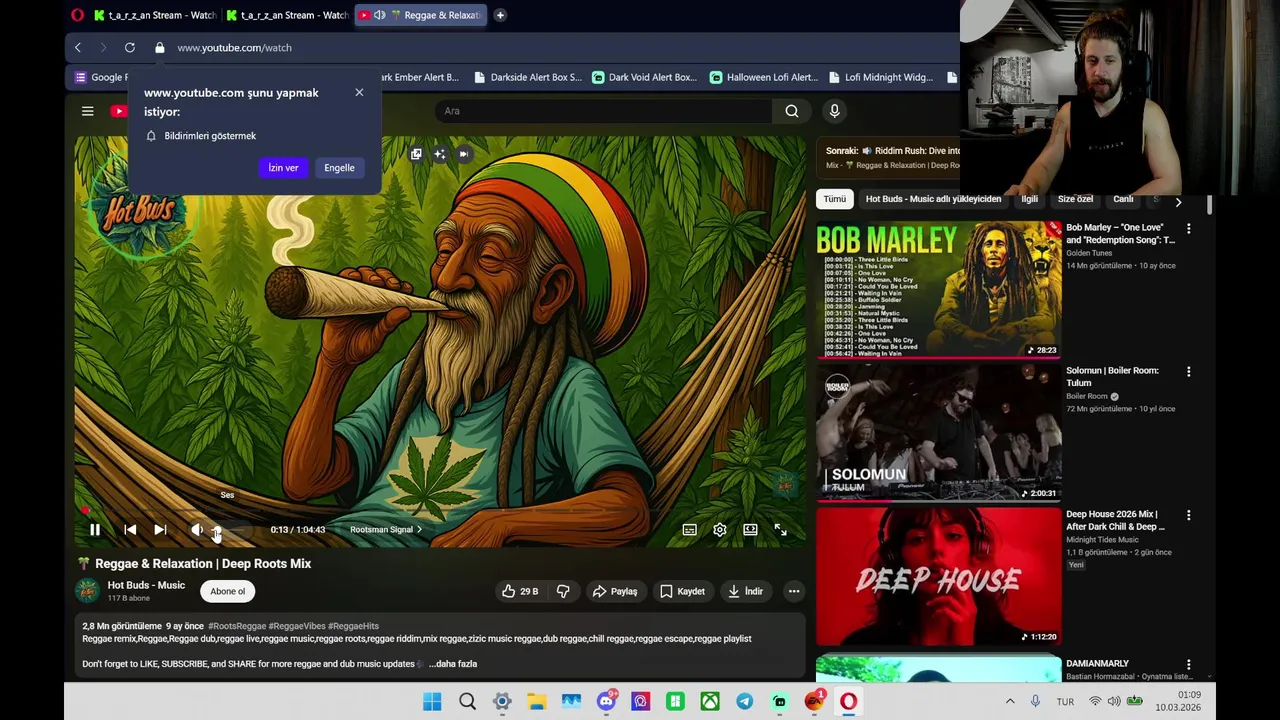
Task: Mute the video using the speaker icon
Action: (197, 530)
